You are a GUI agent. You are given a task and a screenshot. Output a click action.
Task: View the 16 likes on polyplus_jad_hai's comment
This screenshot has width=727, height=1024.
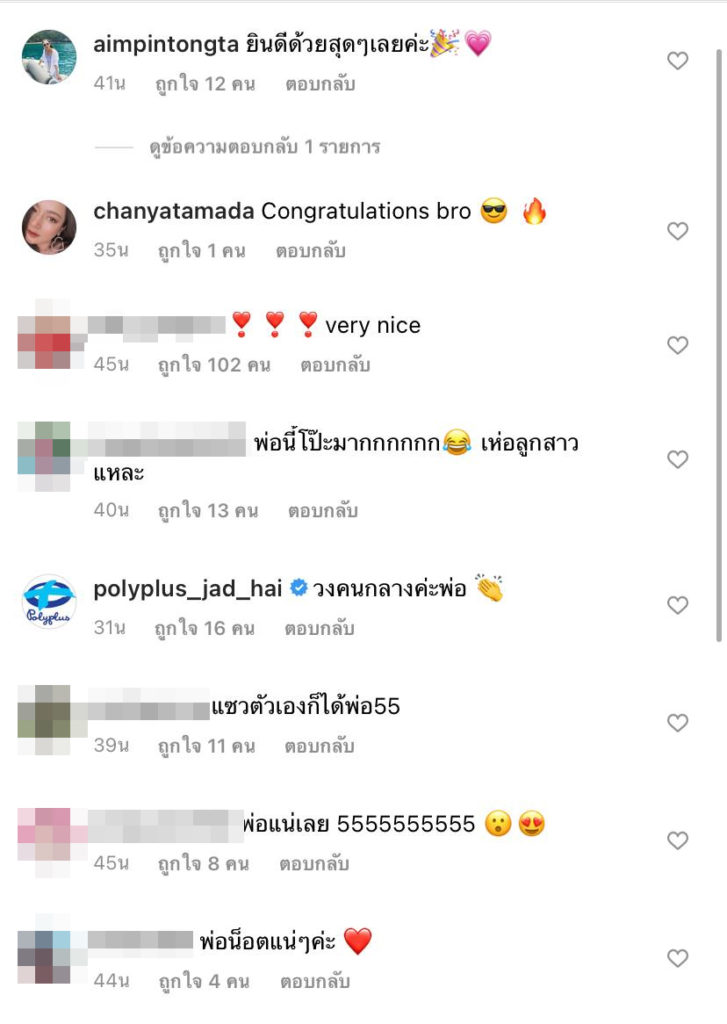[x=204, y=628]
